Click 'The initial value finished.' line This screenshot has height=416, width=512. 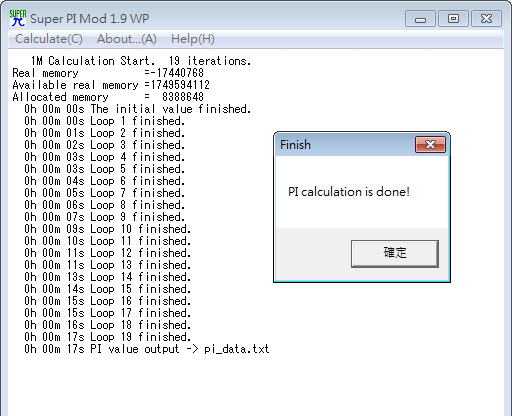coord(137,109)
